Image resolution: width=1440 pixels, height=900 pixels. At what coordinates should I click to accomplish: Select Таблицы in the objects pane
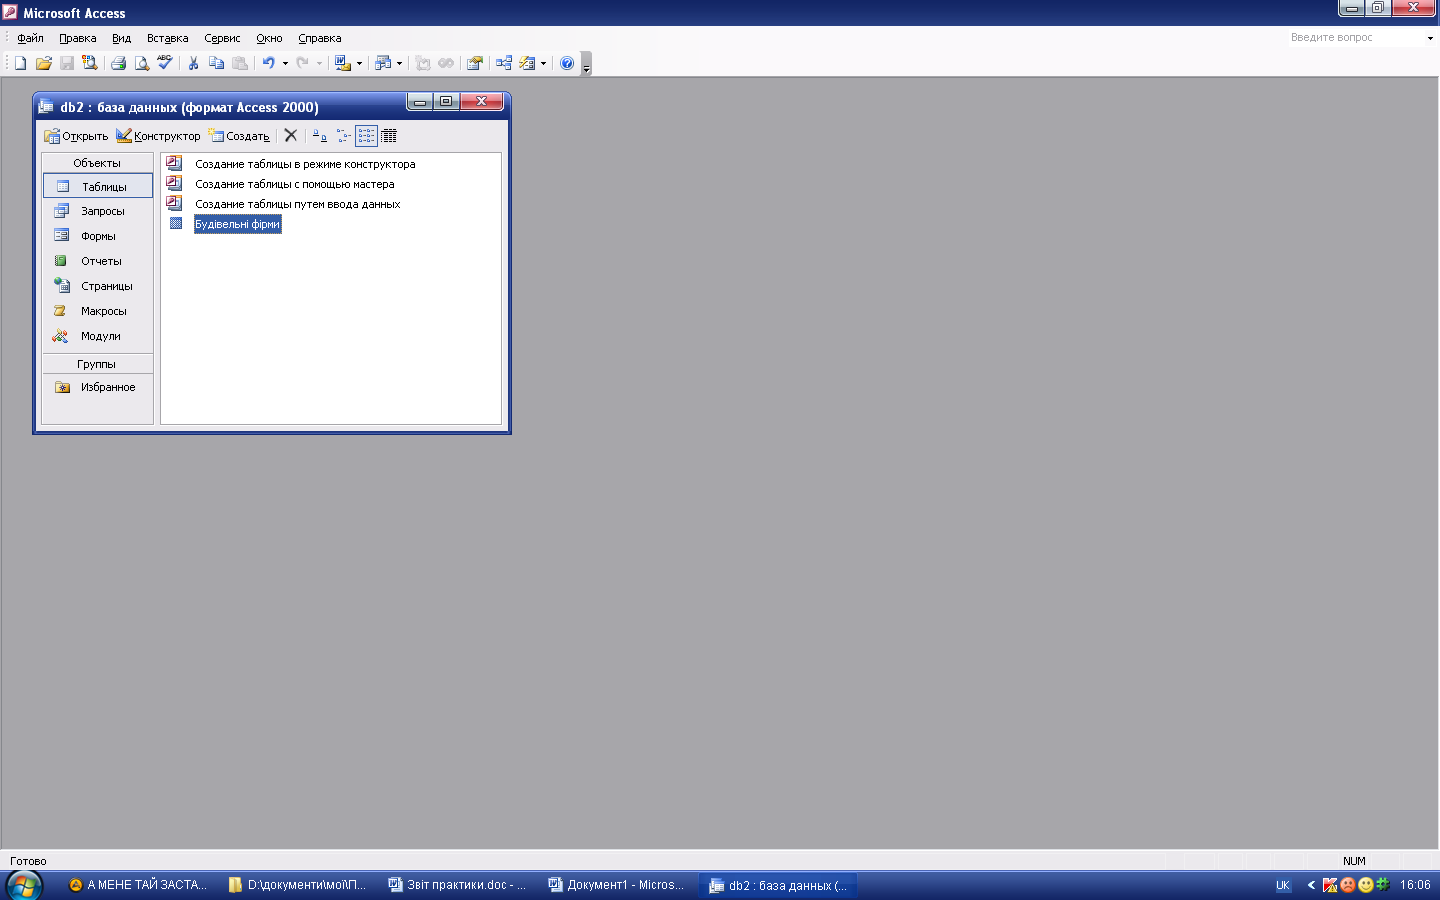click(x=98, y=186)
